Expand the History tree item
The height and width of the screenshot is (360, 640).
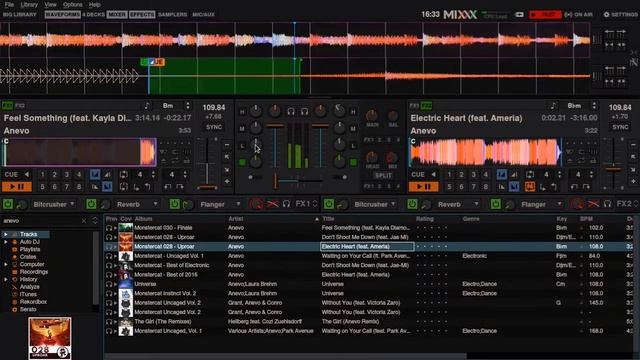click(x=6, y=280)
